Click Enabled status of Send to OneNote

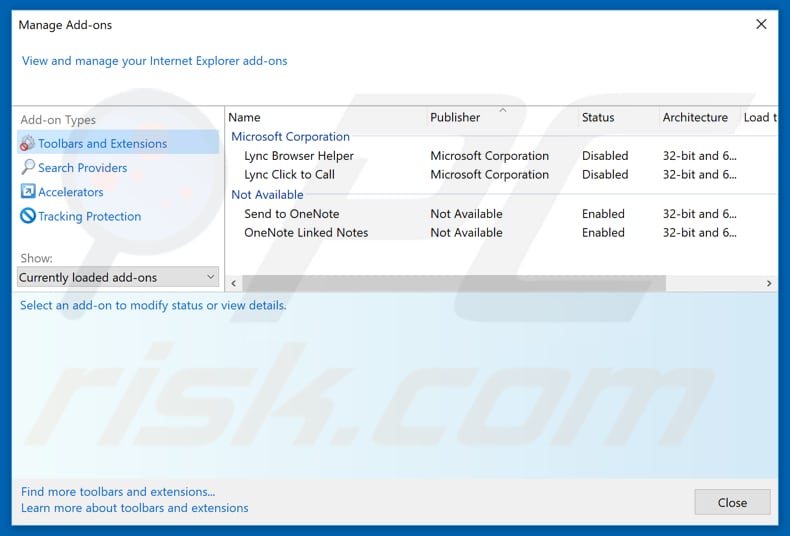pos(603,214)
